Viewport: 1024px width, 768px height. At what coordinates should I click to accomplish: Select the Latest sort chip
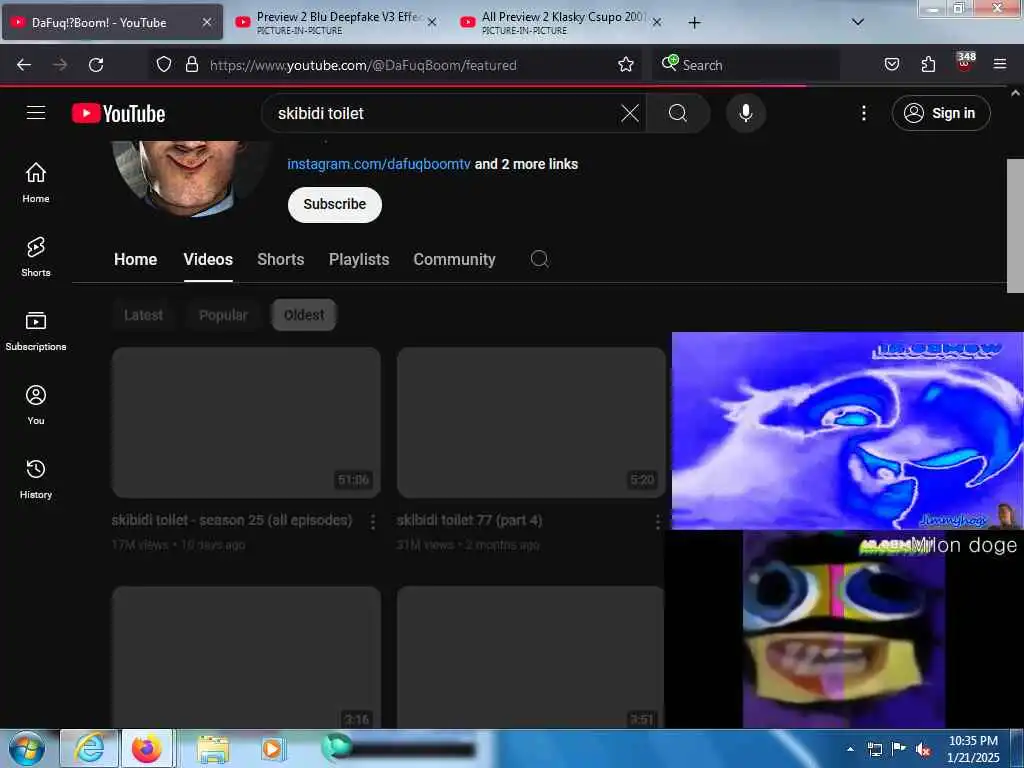143,315
